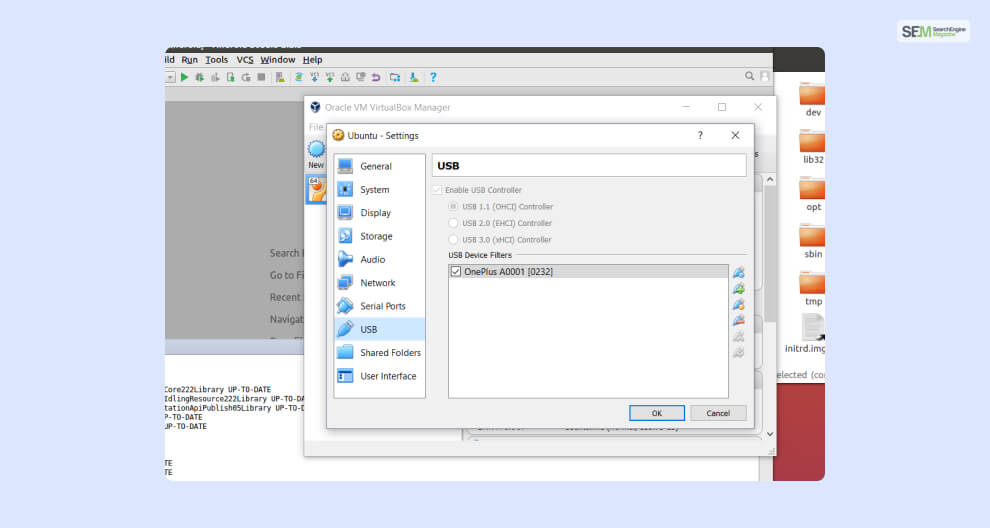
Task: Open User Interface settings category
Action: pos(379,376)
